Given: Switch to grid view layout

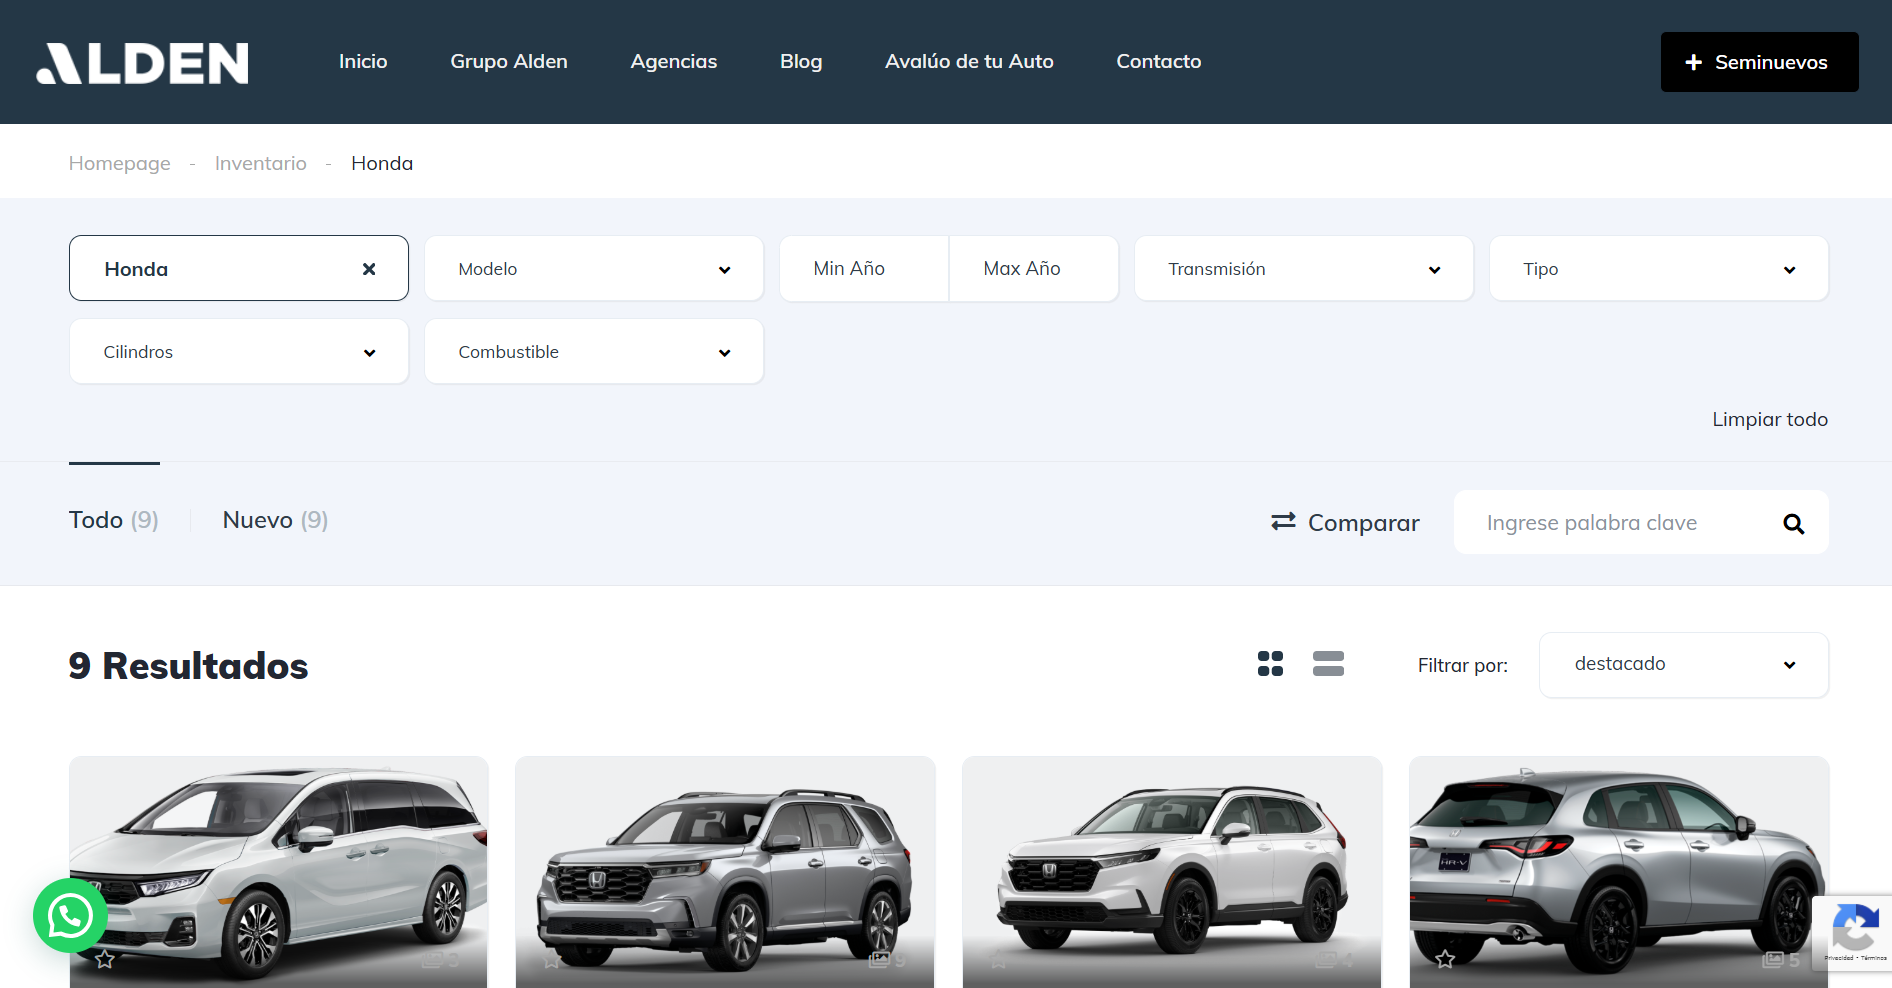Looking at the screenshot, I should pos(1270,664).
